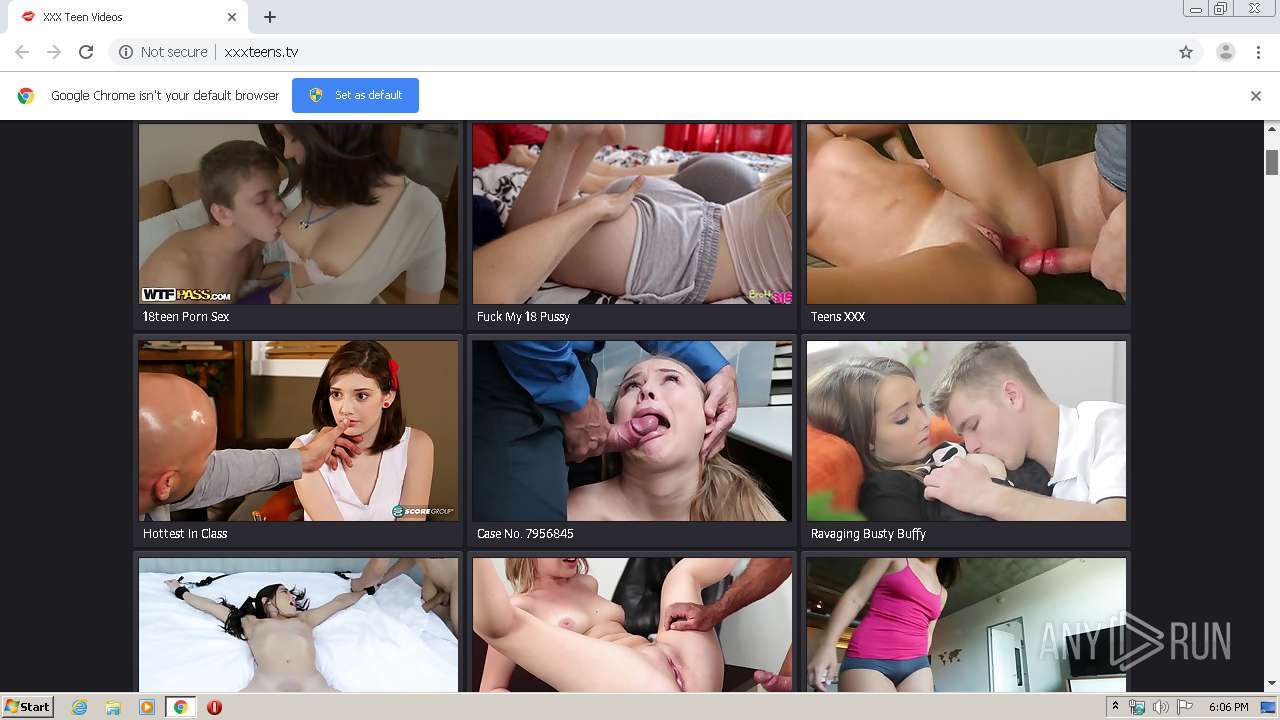This screenshot has height=720, width=1280.
Task: Show hidden system tray icons
Action: (x=1116, y=707)
